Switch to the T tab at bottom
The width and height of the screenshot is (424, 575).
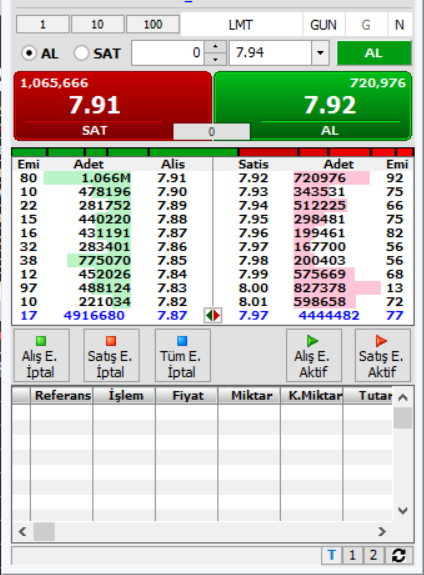pos(332,556)
